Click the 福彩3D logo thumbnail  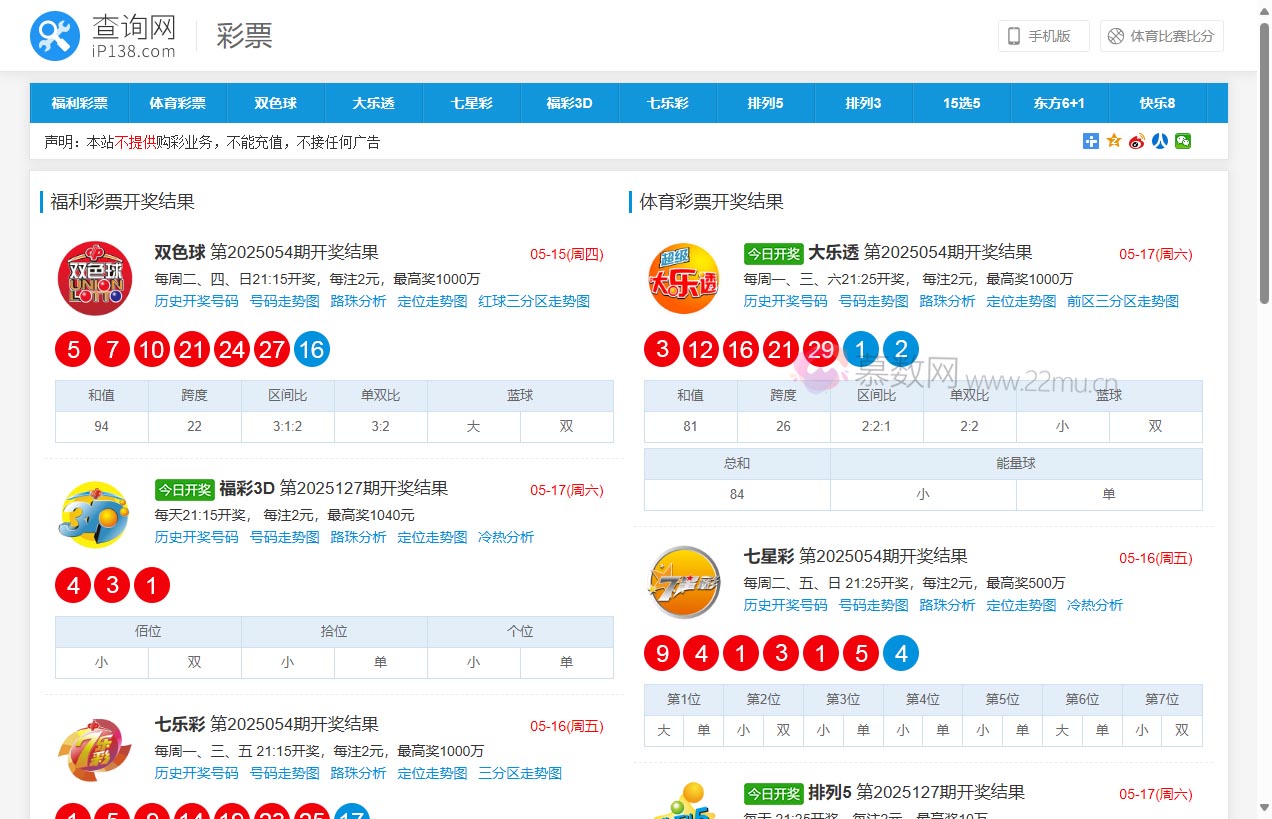coord(93,514)
